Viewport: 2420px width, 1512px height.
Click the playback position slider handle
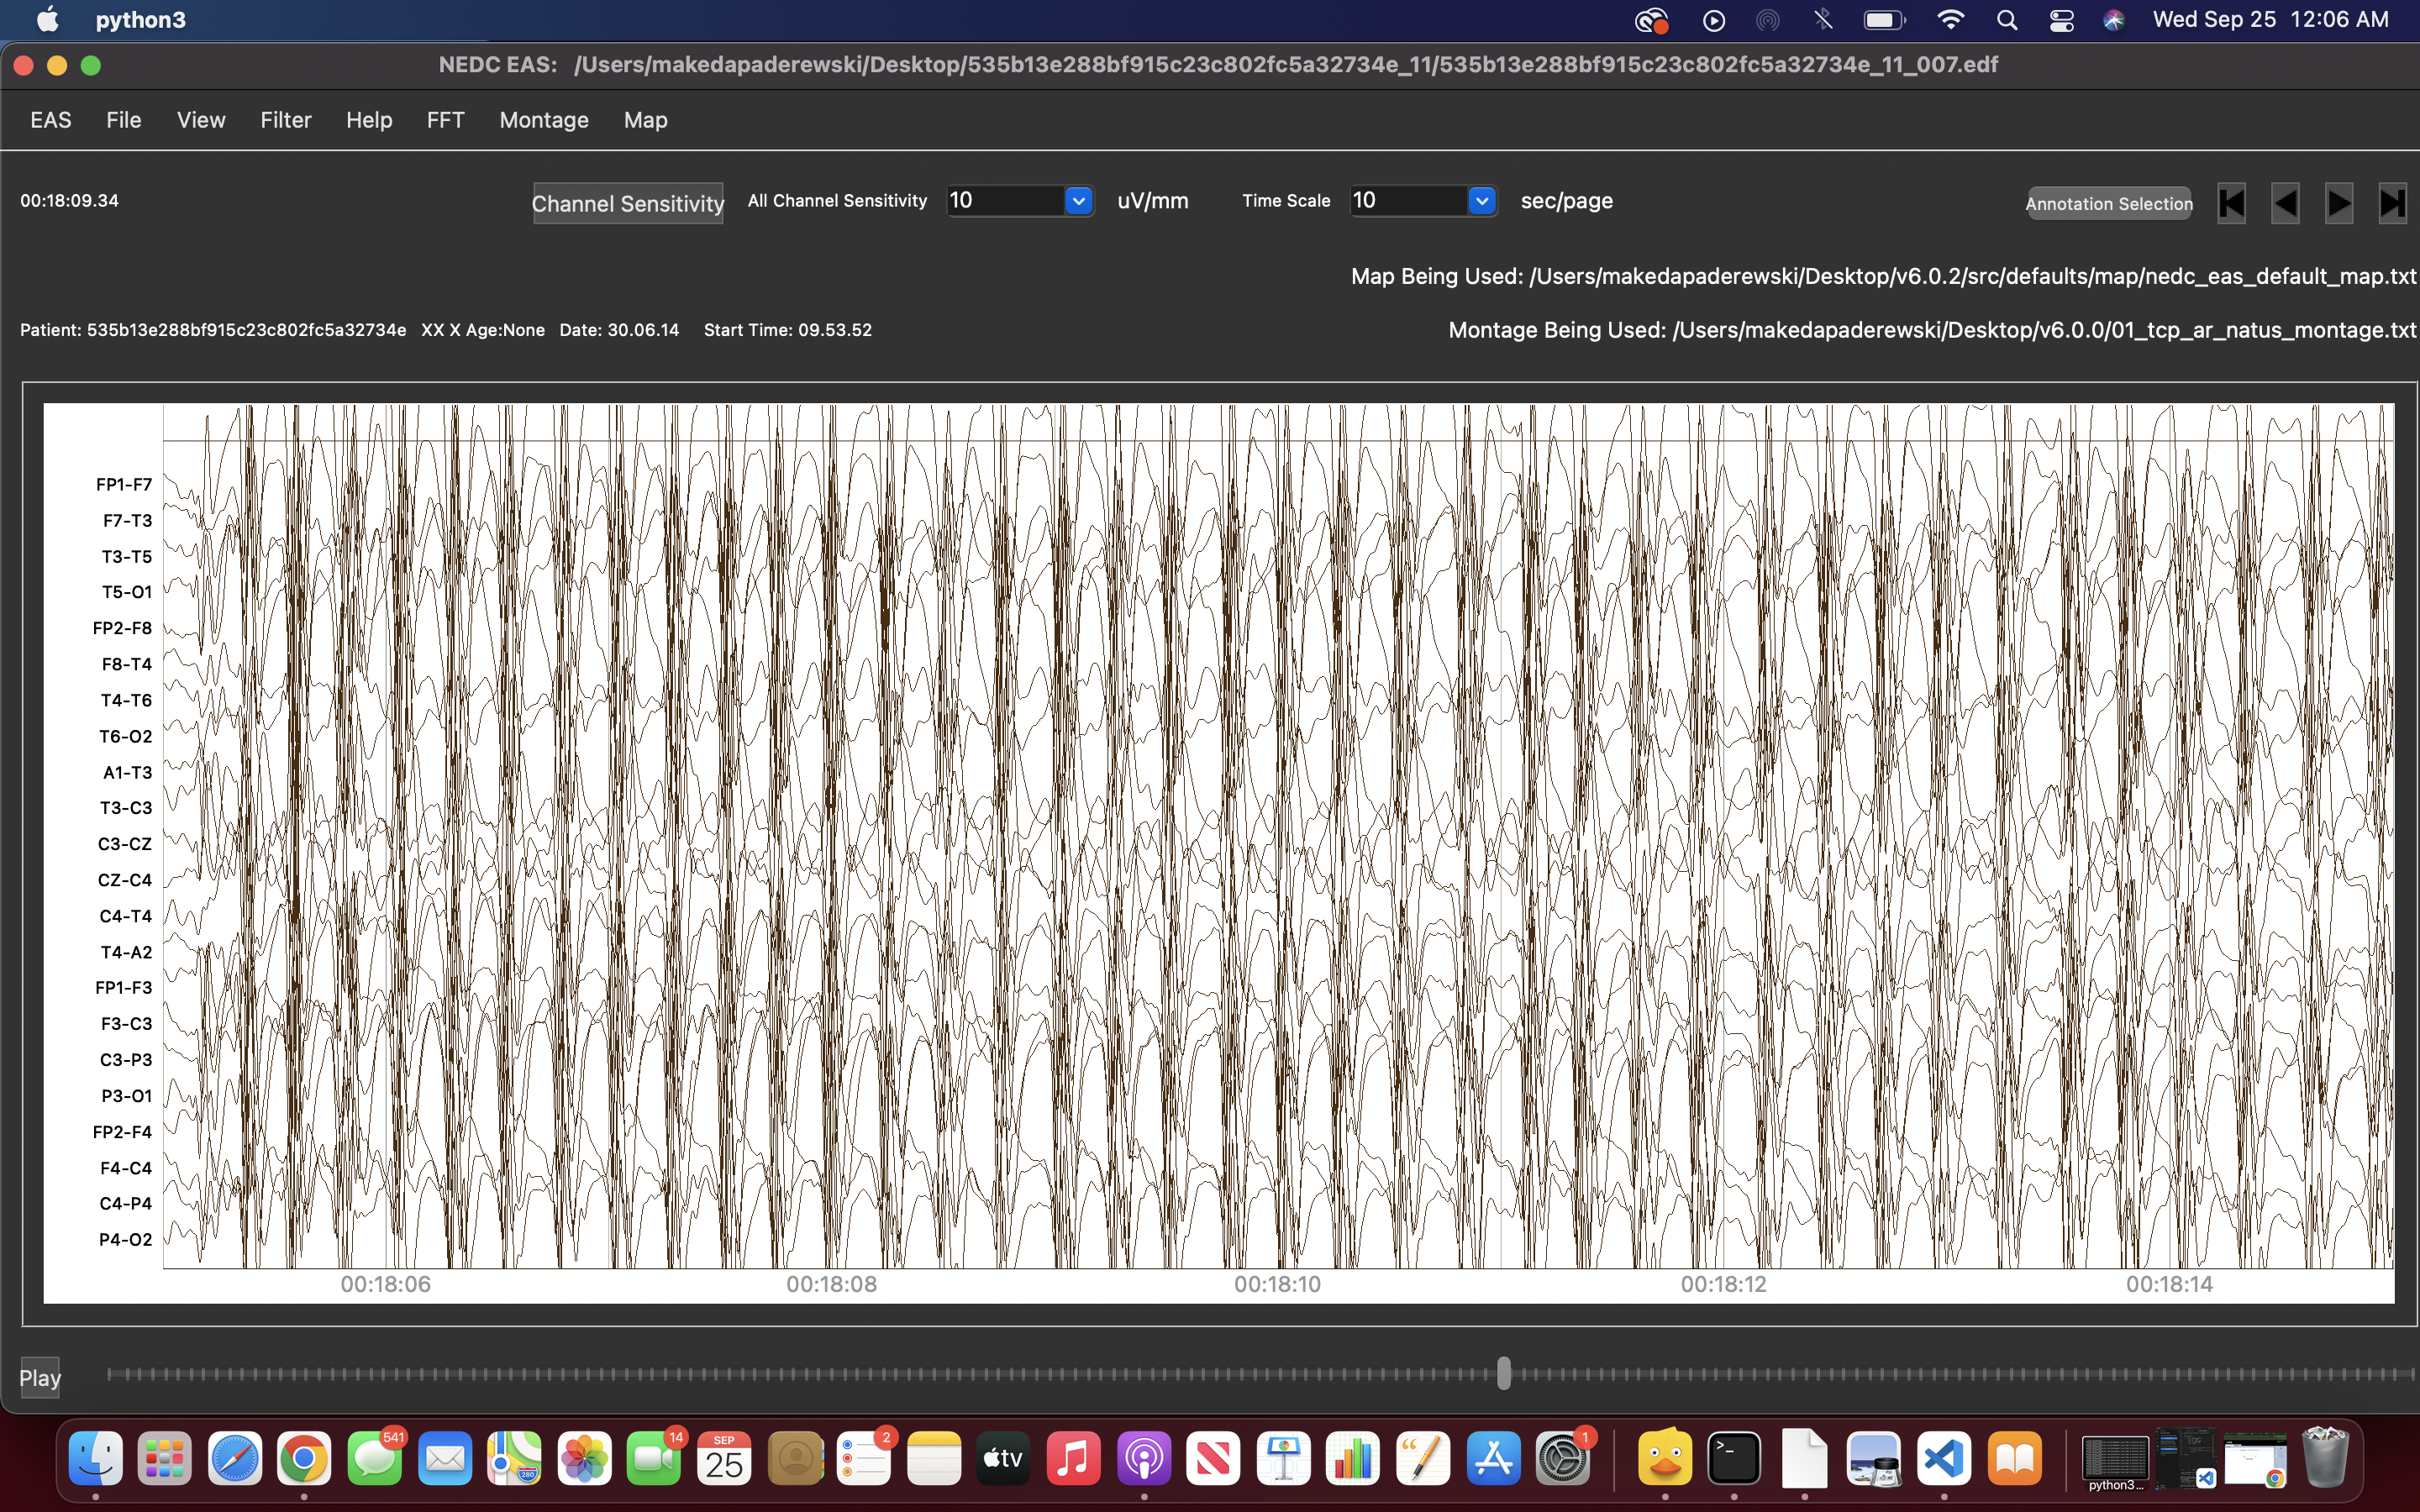[x=1503, y=1373]
